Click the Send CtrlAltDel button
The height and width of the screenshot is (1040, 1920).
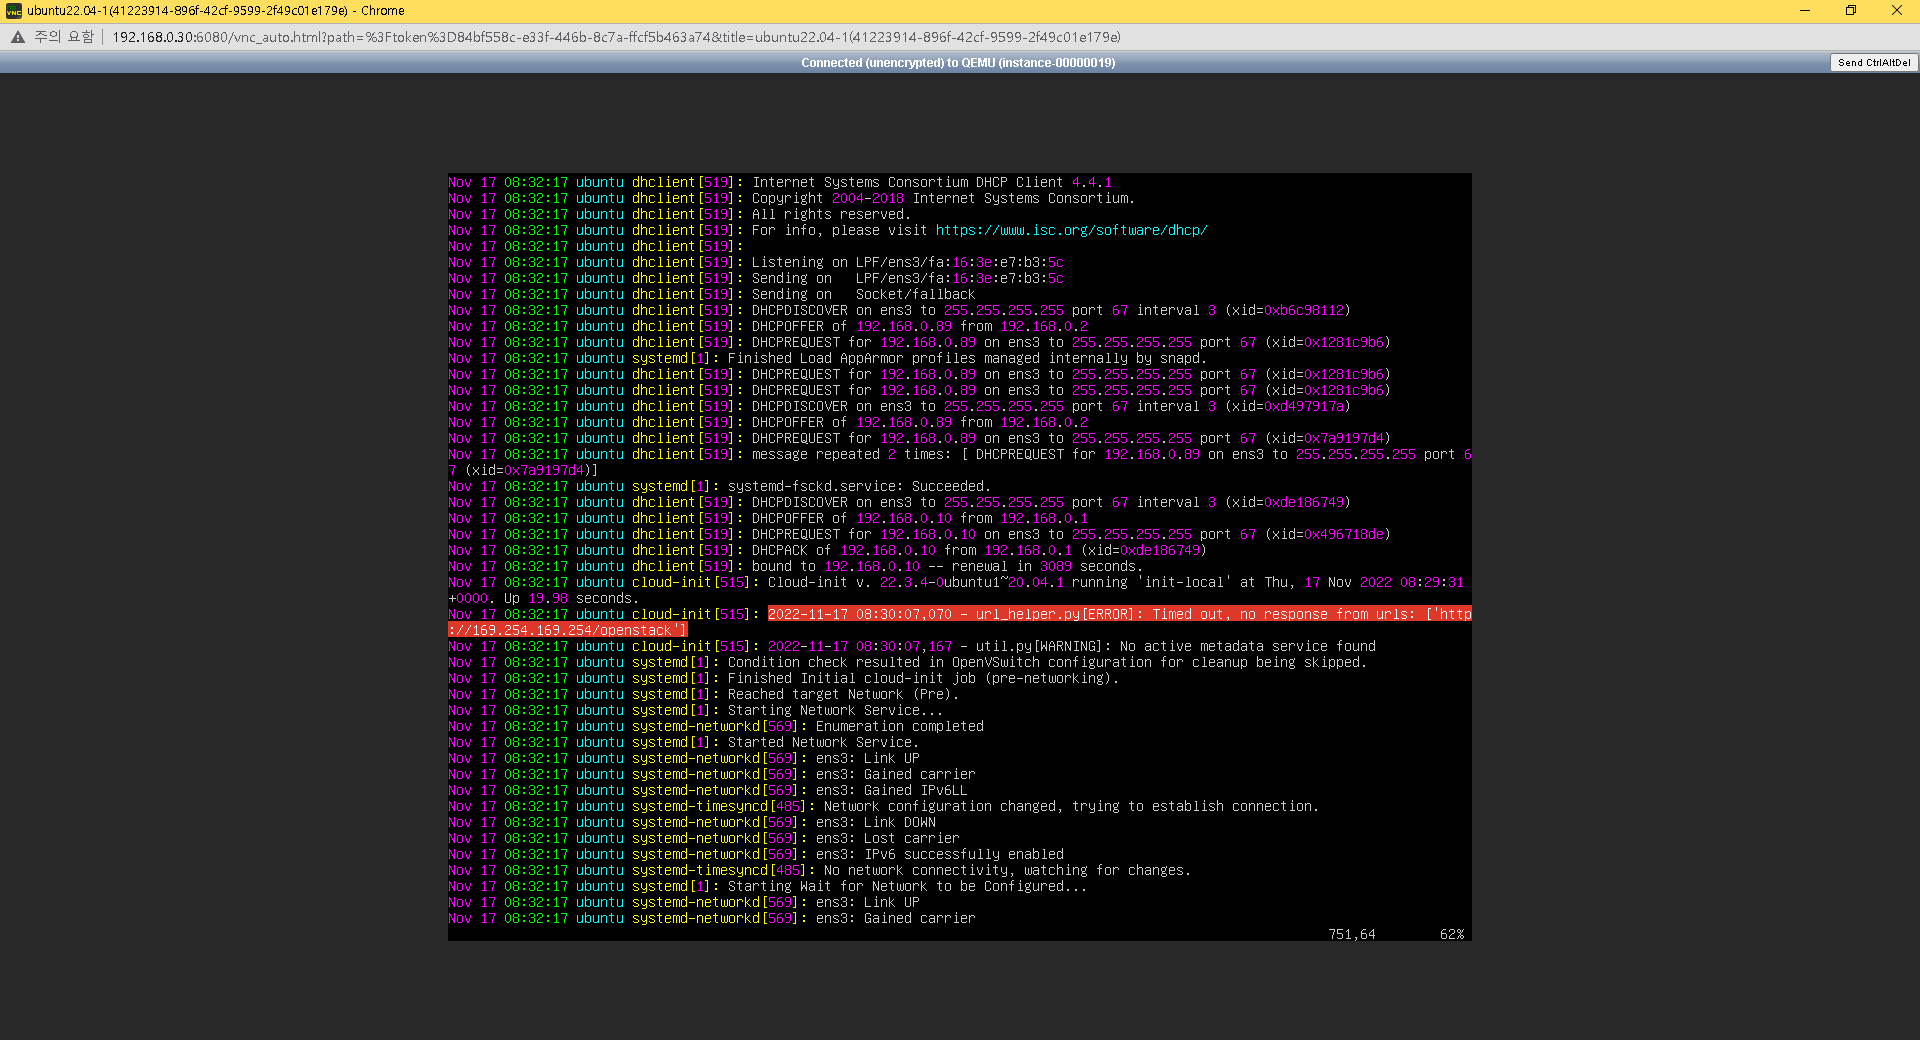(1874, 62)
